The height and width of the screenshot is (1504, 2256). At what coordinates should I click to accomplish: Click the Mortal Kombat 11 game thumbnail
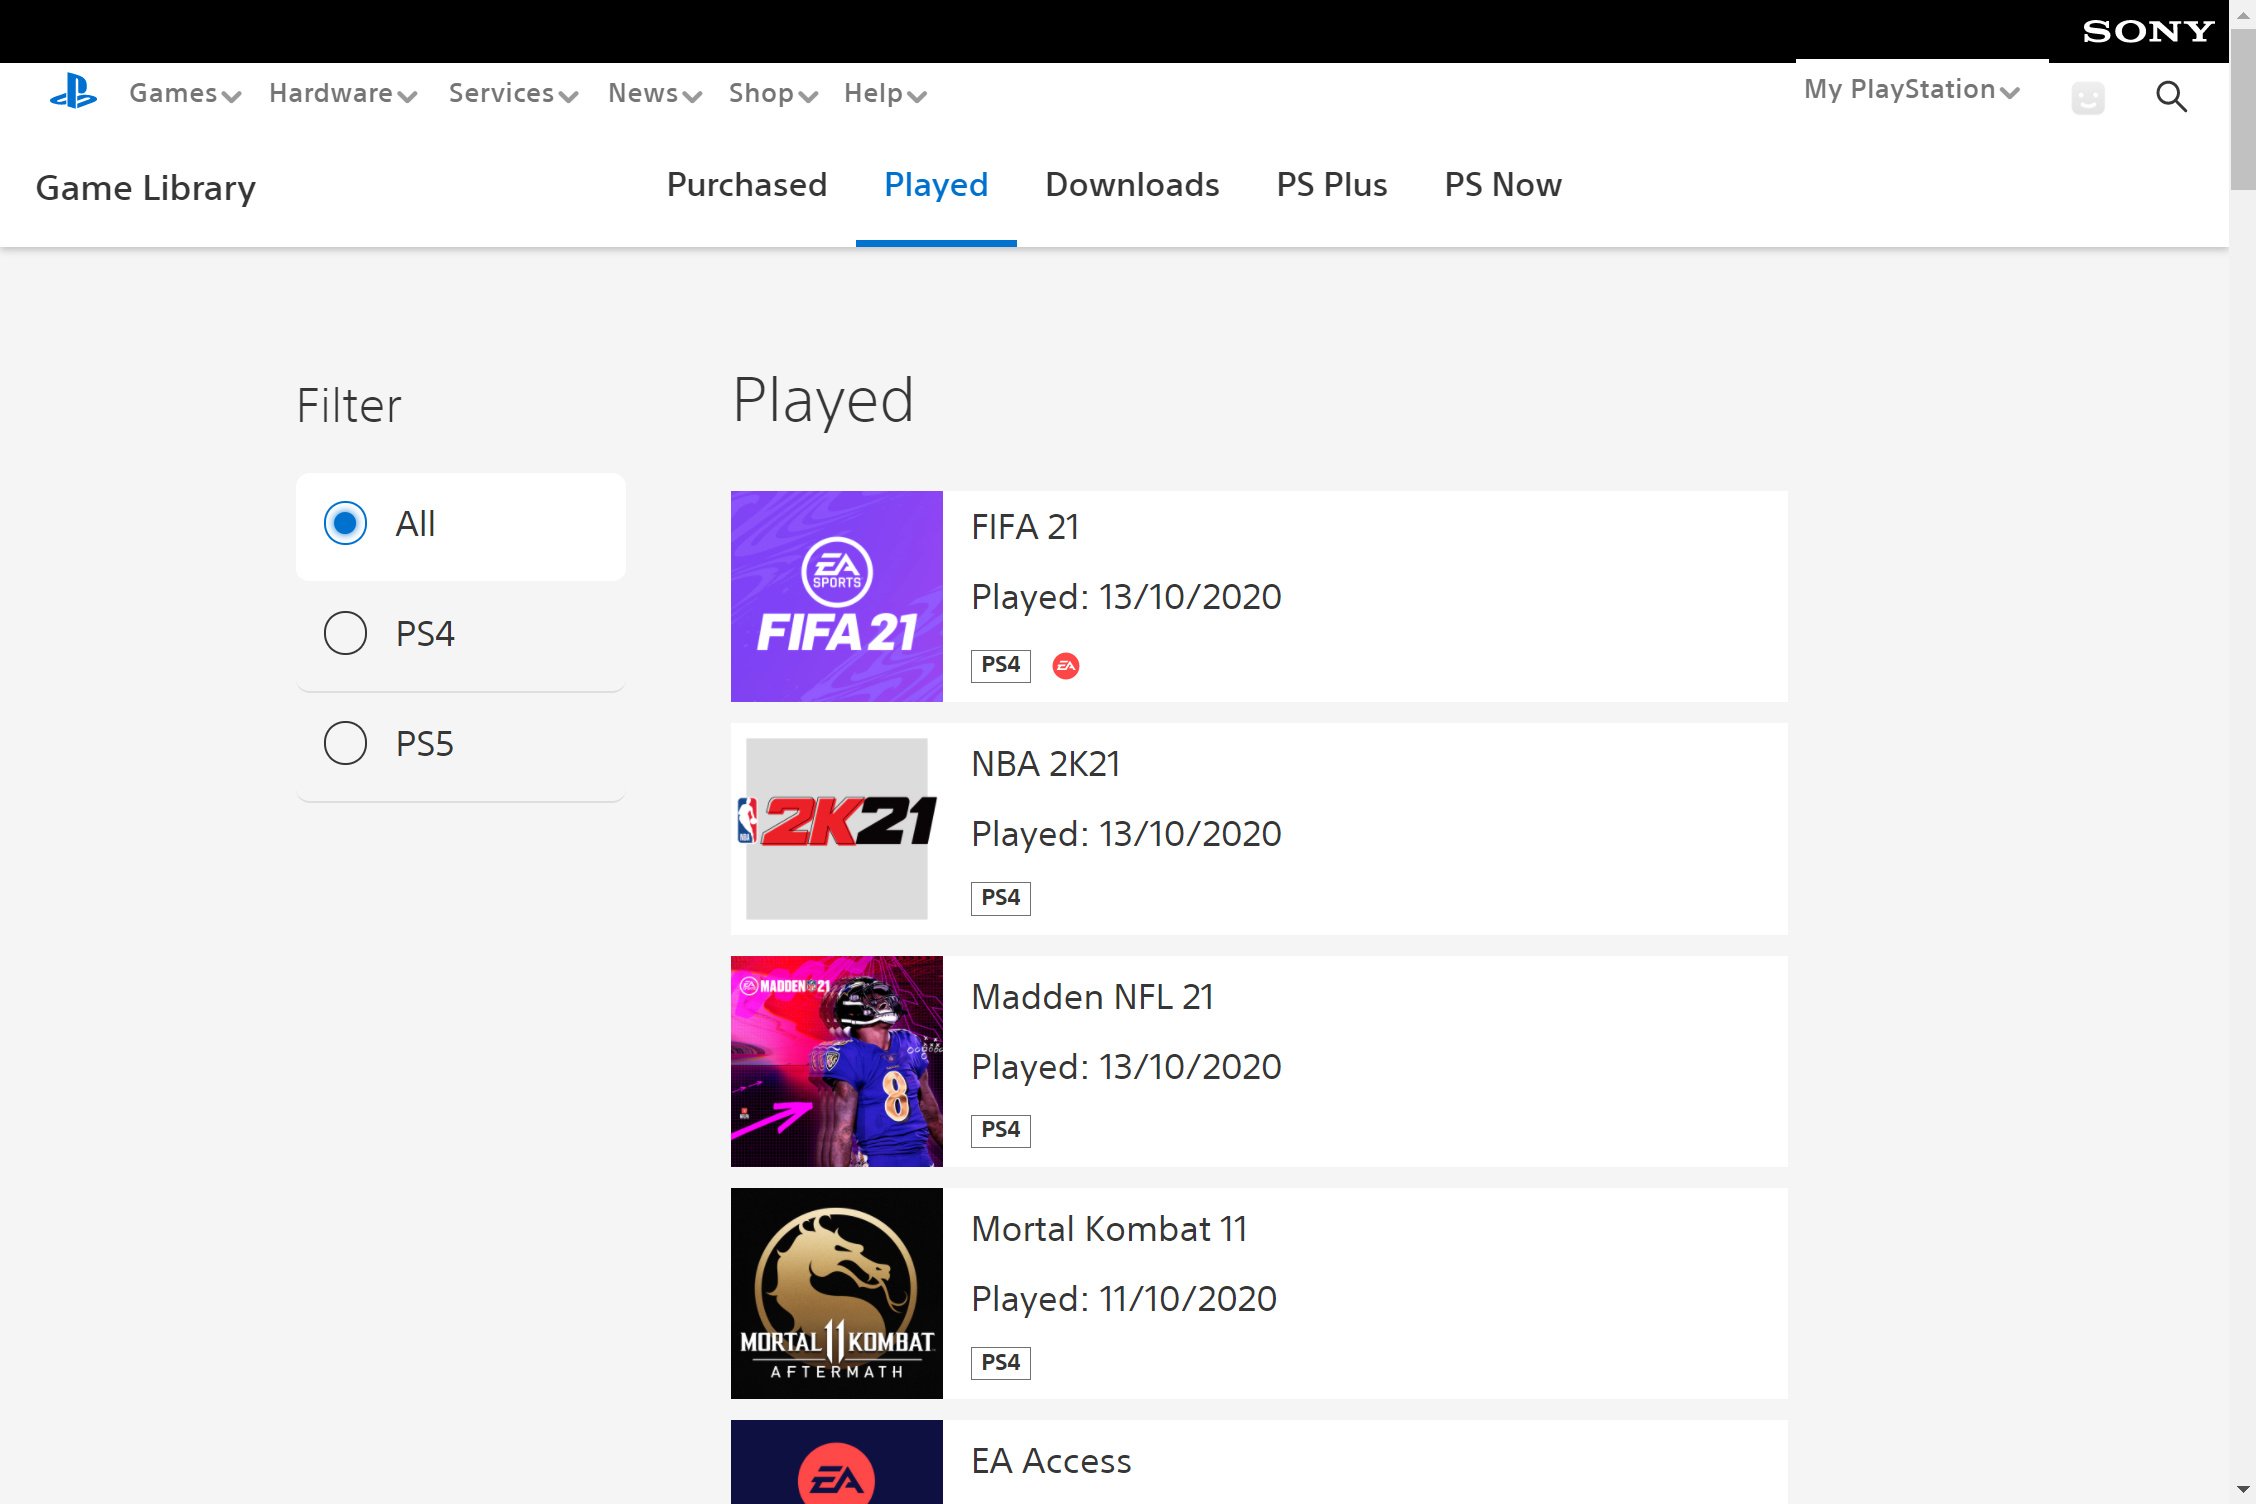tap(836, 1291)
